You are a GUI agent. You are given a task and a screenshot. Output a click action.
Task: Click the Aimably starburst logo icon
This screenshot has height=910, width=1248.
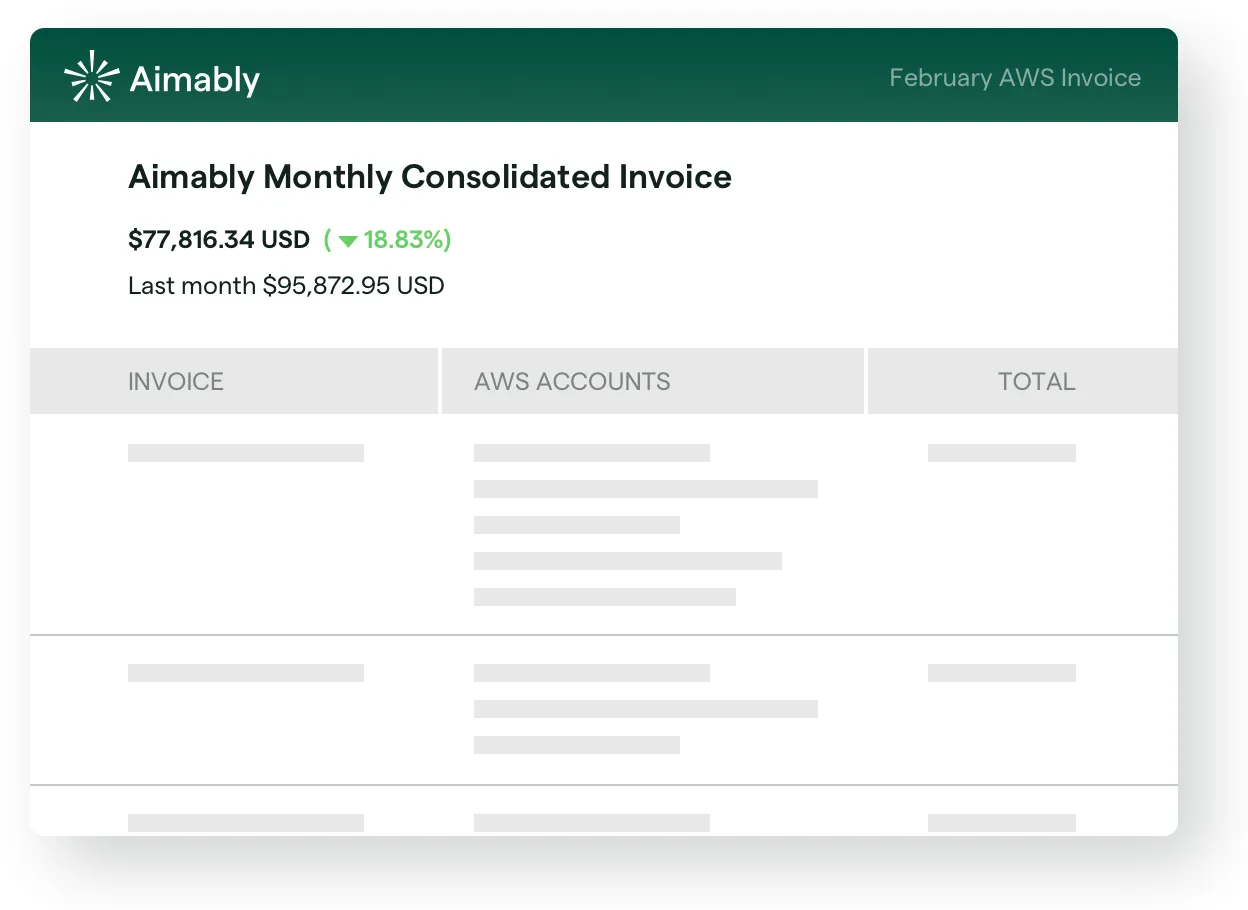point(91,77)
